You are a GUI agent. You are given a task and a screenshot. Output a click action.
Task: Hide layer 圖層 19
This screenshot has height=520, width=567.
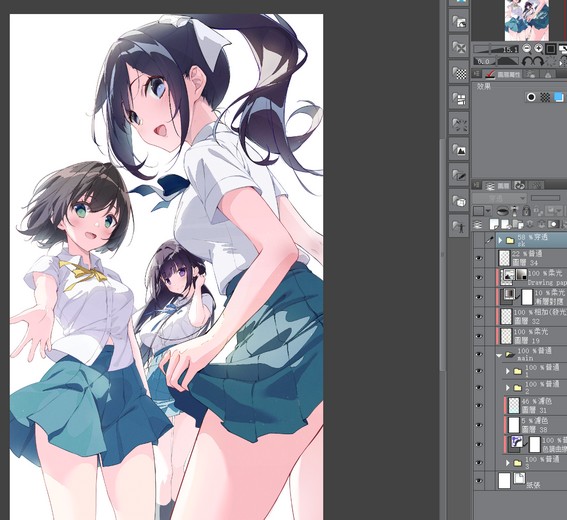point(479,336)
